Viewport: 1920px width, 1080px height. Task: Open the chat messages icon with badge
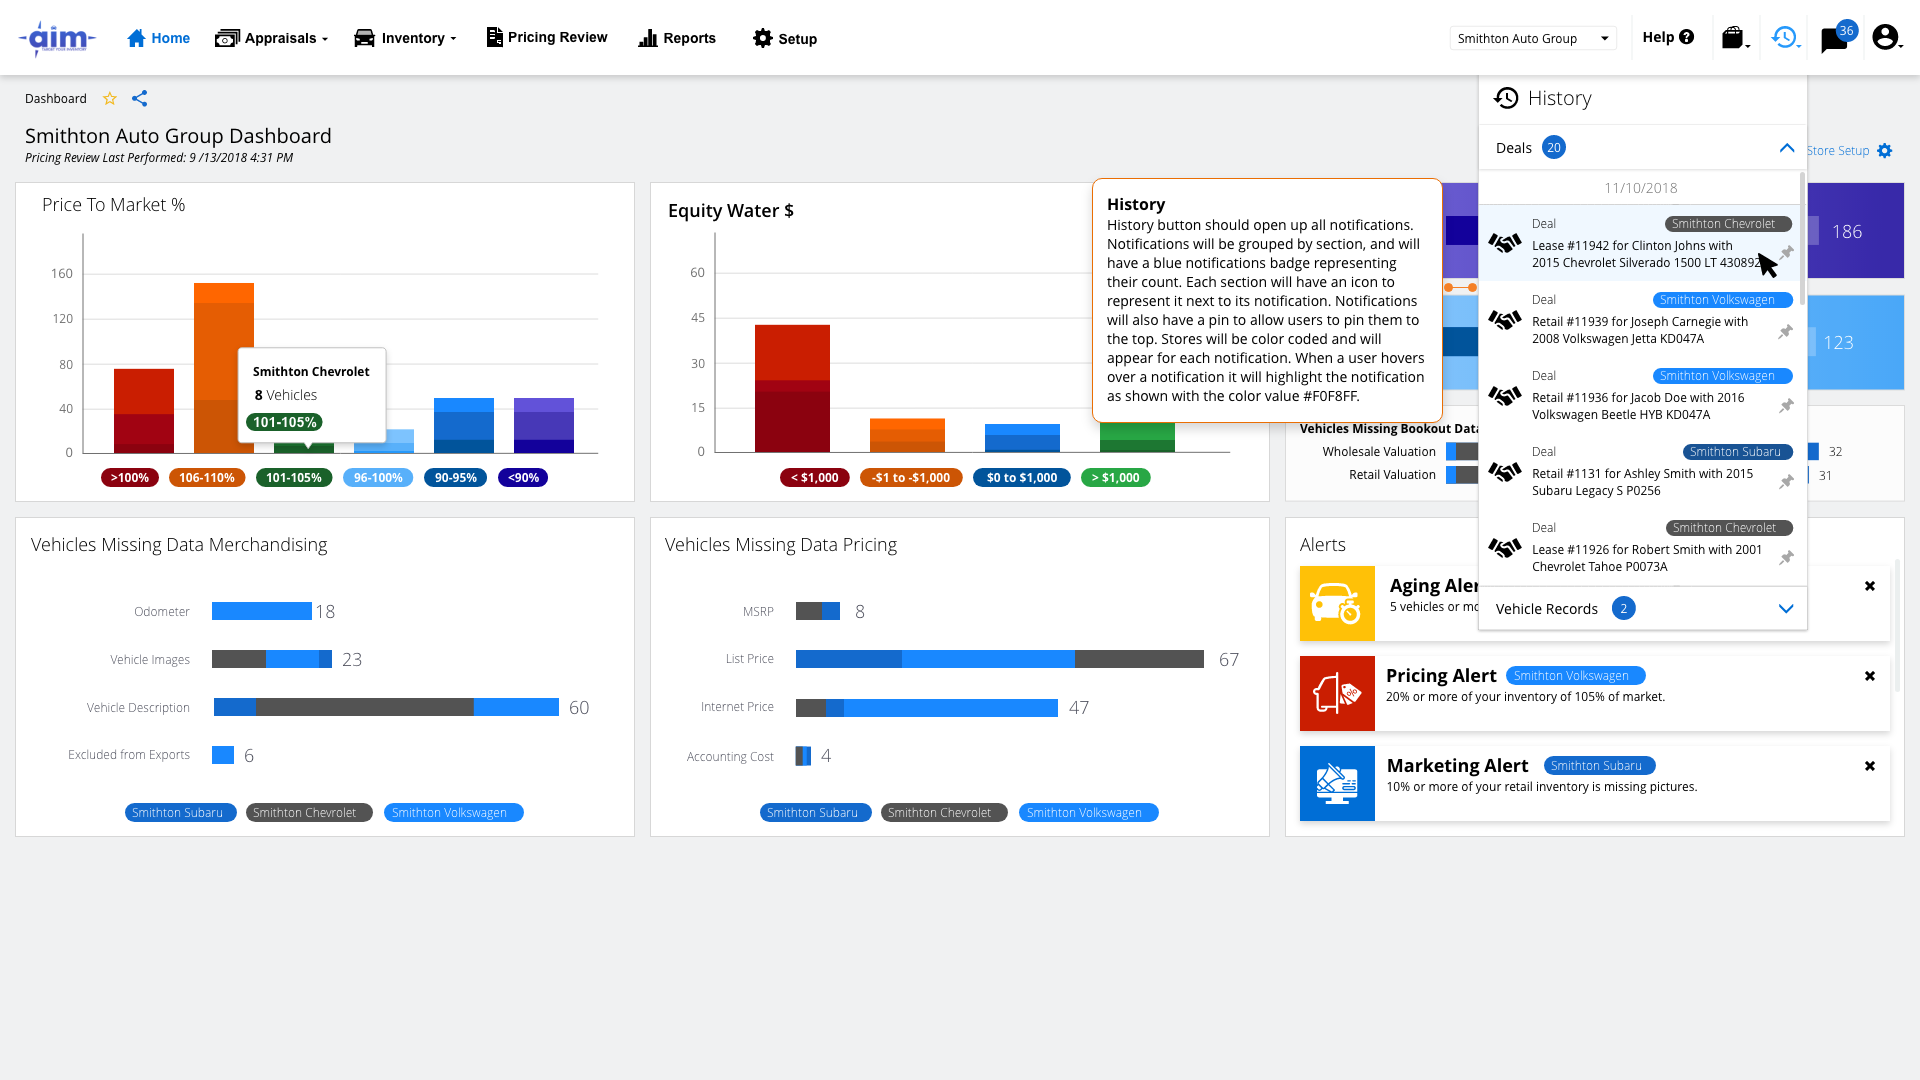point(1834,40)
